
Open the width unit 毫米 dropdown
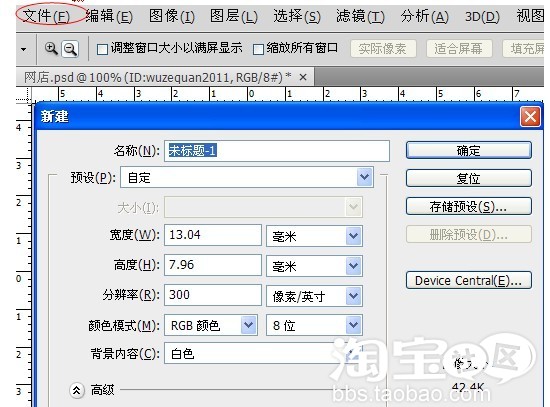(353, 236)
